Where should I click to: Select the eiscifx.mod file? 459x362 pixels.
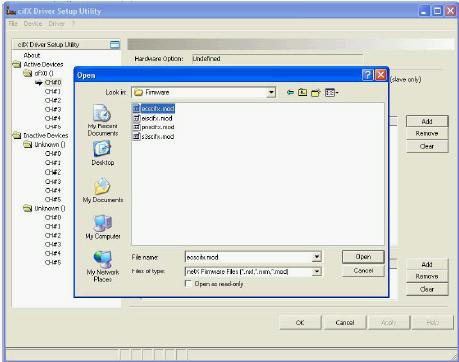[153, 118]
